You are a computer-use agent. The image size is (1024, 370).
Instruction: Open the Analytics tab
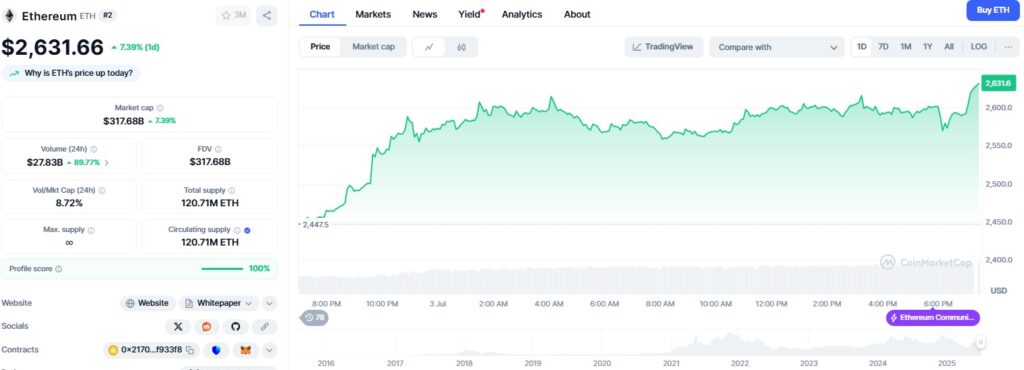pos(522,14)
